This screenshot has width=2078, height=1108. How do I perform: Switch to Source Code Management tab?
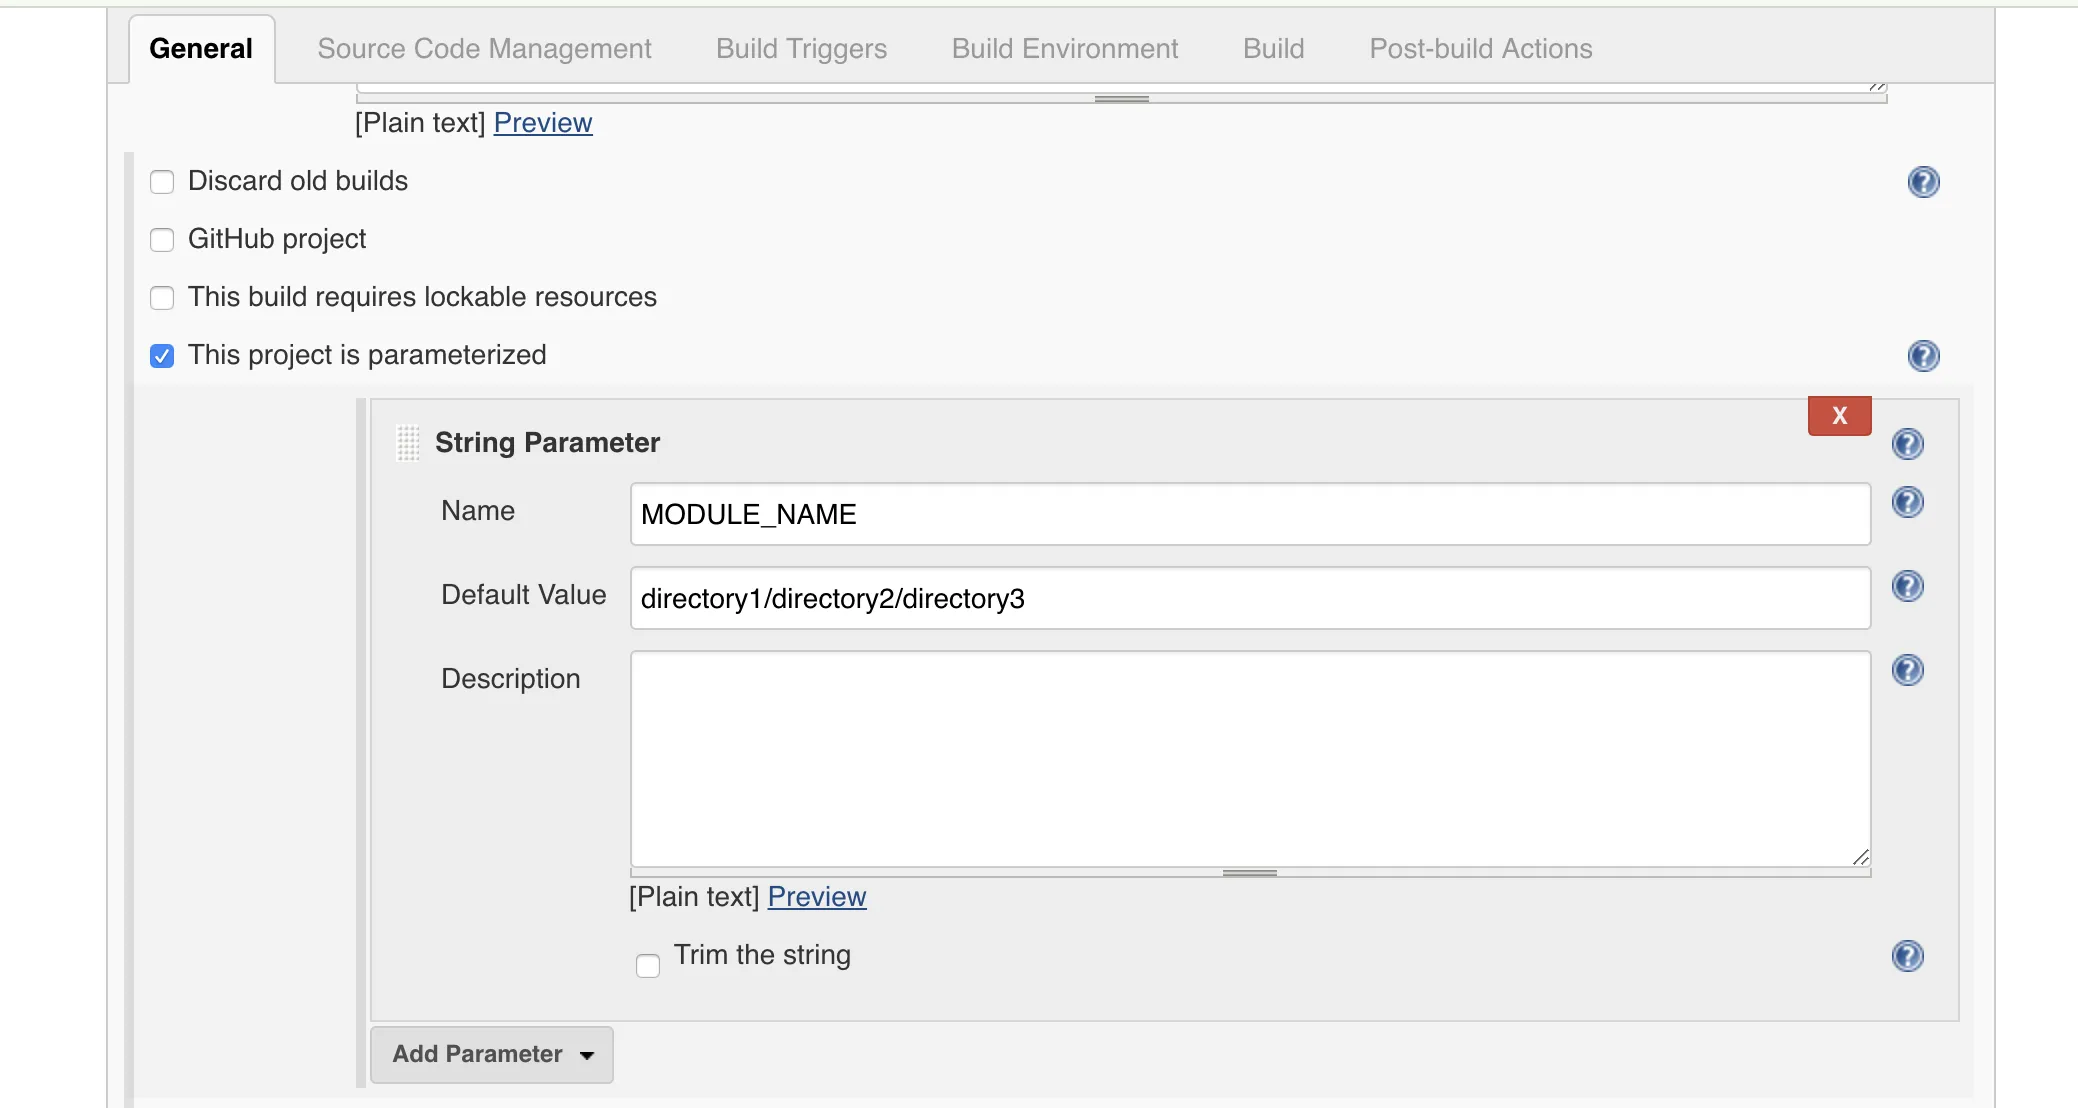pyautogui.click(x=484, y=49)
